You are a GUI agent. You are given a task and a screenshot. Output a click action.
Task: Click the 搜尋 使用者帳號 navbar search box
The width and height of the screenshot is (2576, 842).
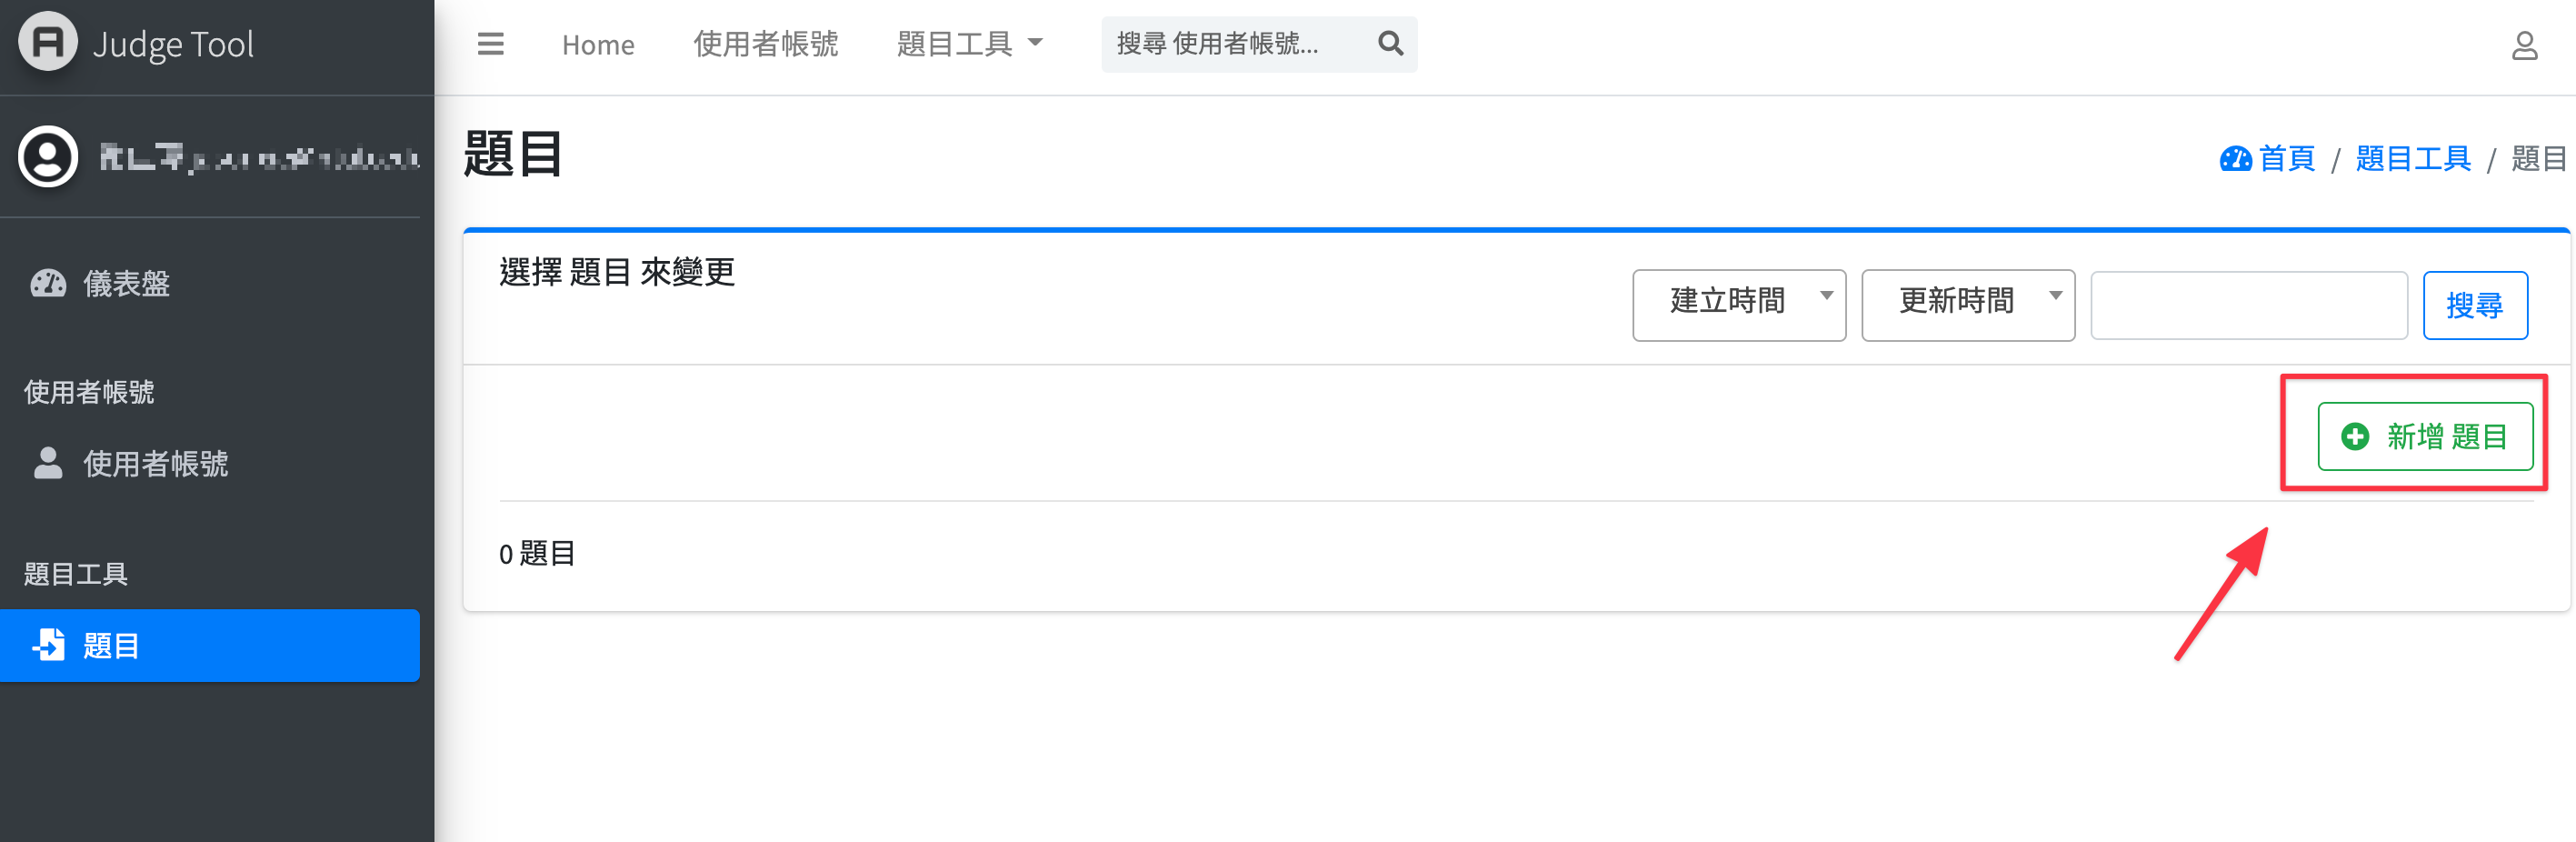[1238, 44]
